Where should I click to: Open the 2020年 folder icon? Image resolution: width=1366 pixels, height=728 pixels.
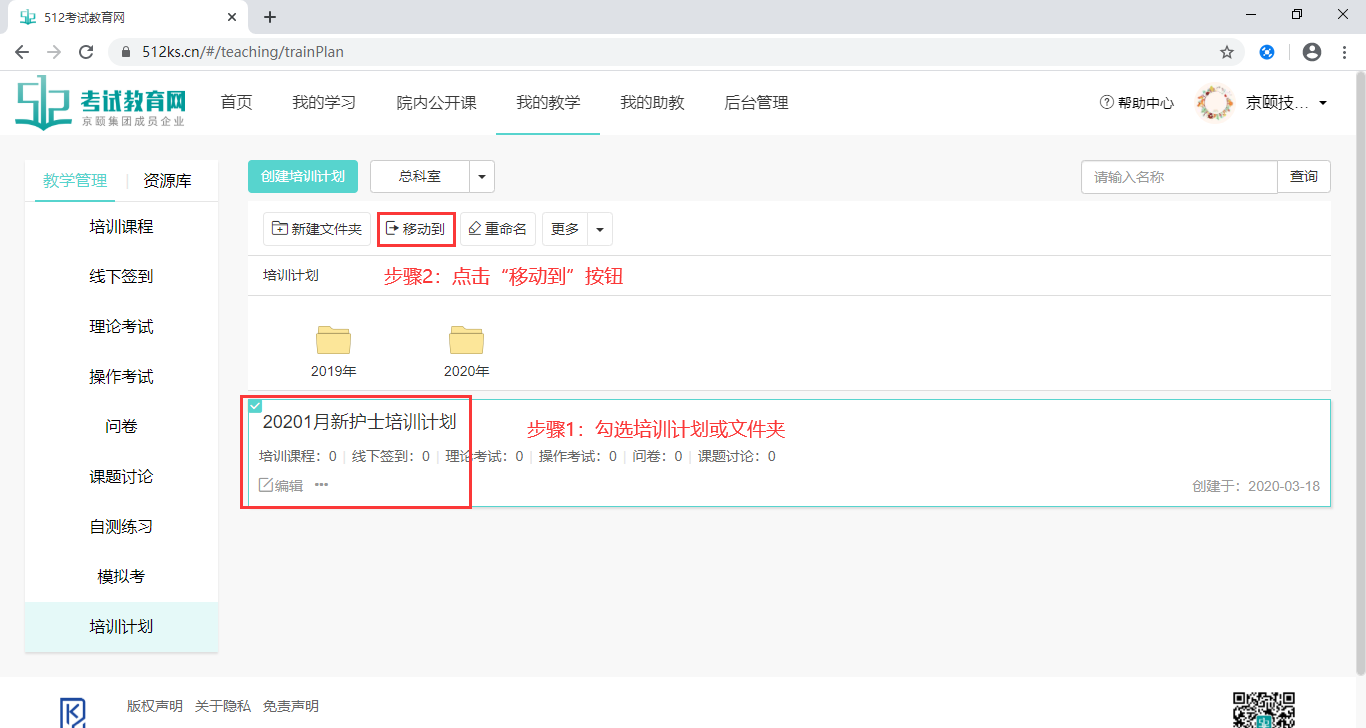coord(466,340)
